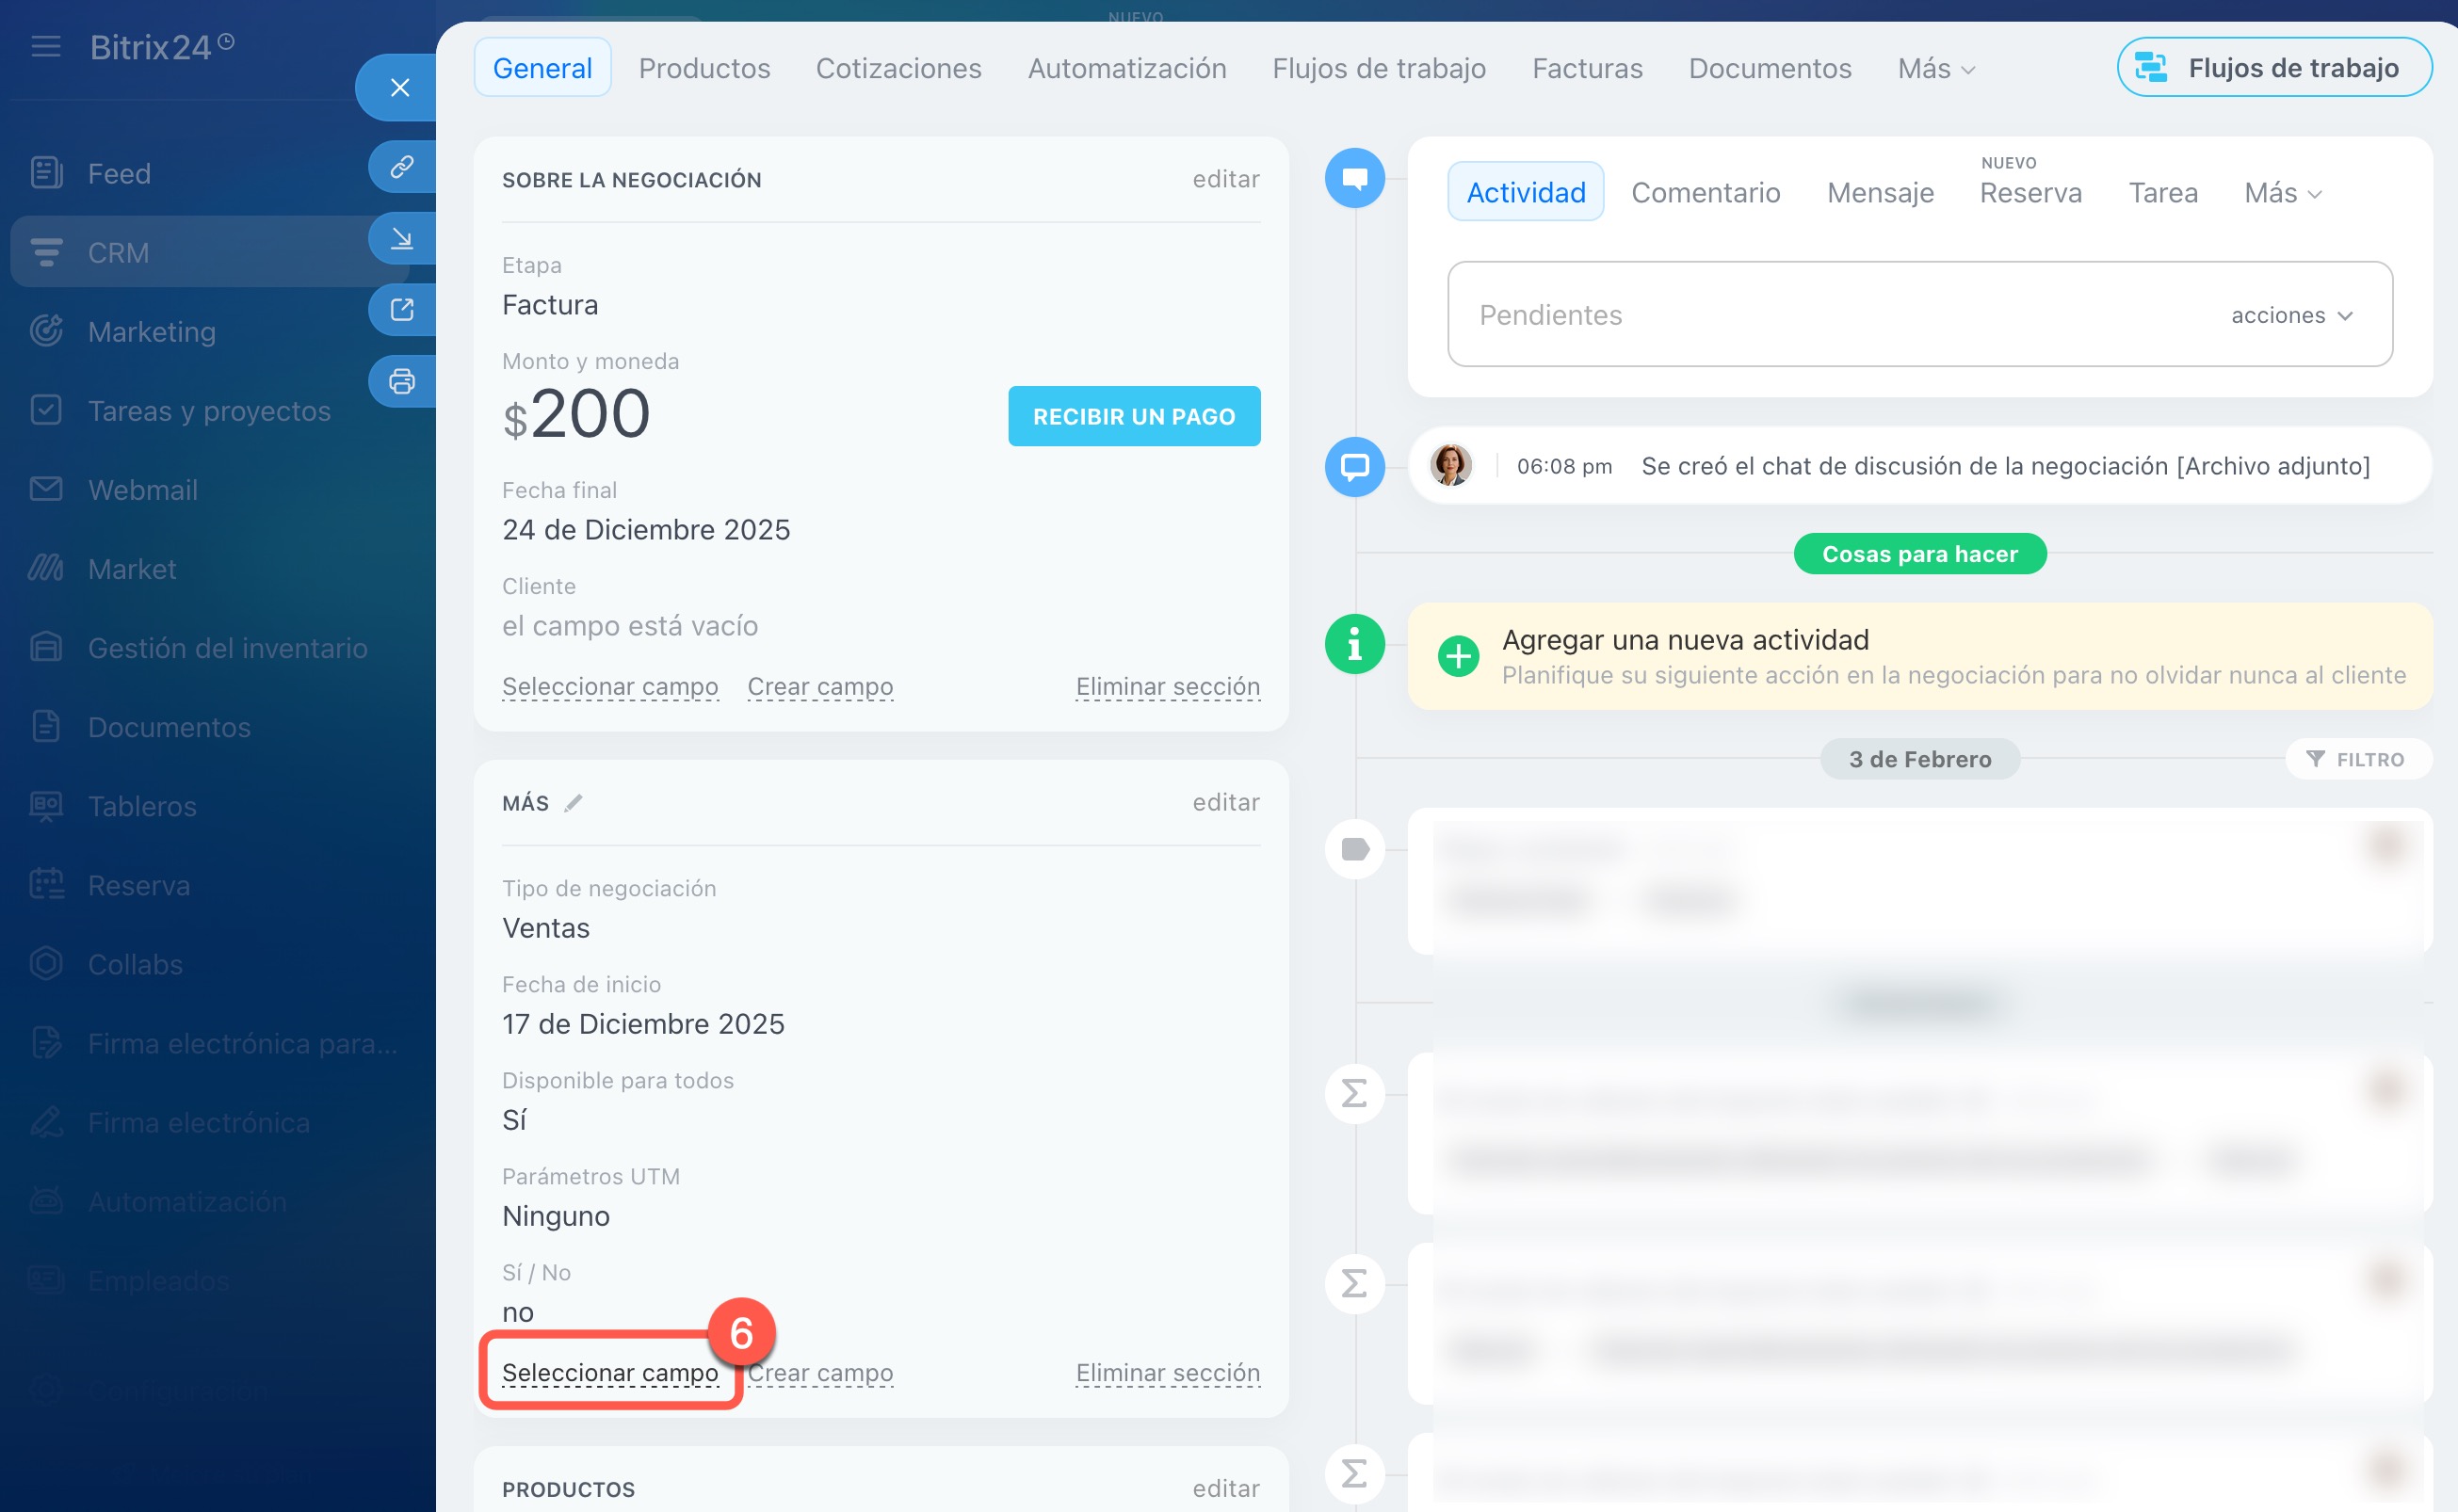Click the collapse arrow icon button
The image size is (2458, 1512).
(402, 238)
